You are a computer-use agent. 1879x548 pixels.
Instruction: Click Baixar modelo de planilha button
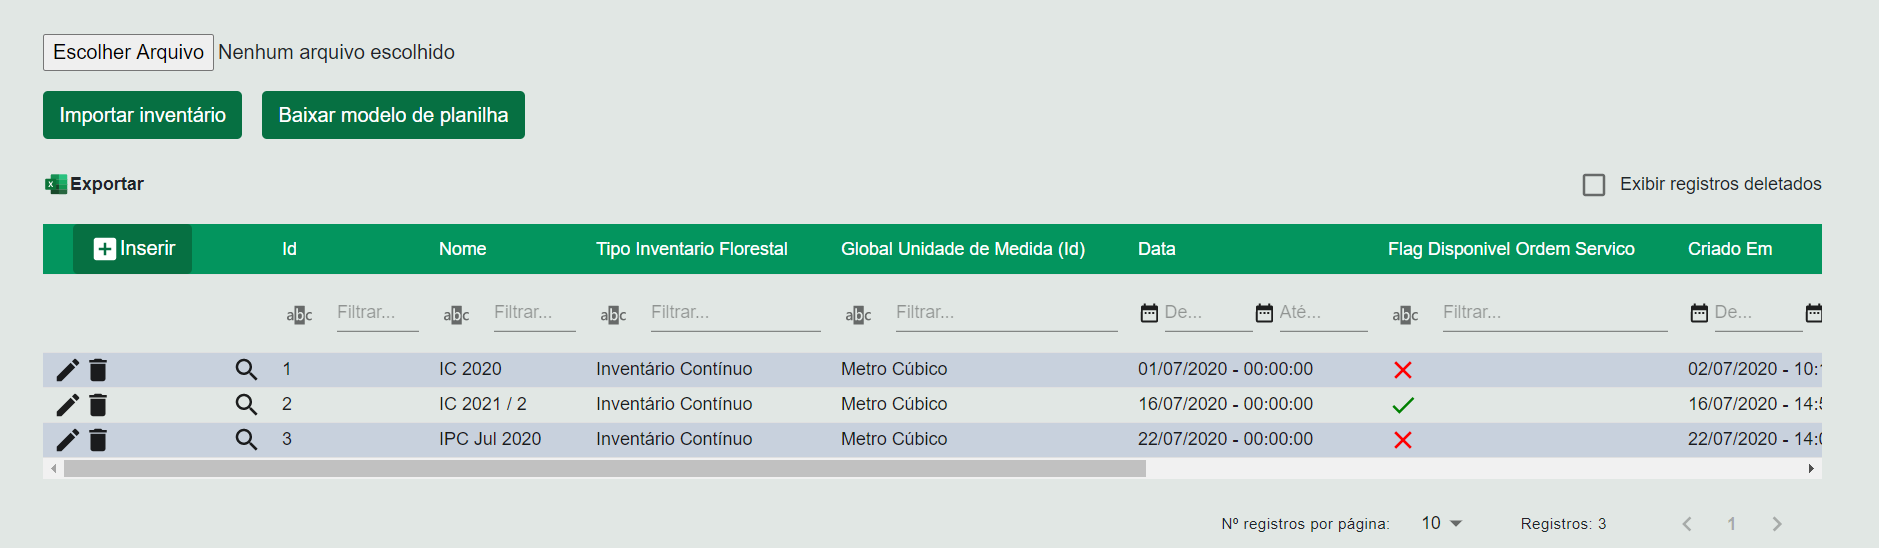click(393, 115)
